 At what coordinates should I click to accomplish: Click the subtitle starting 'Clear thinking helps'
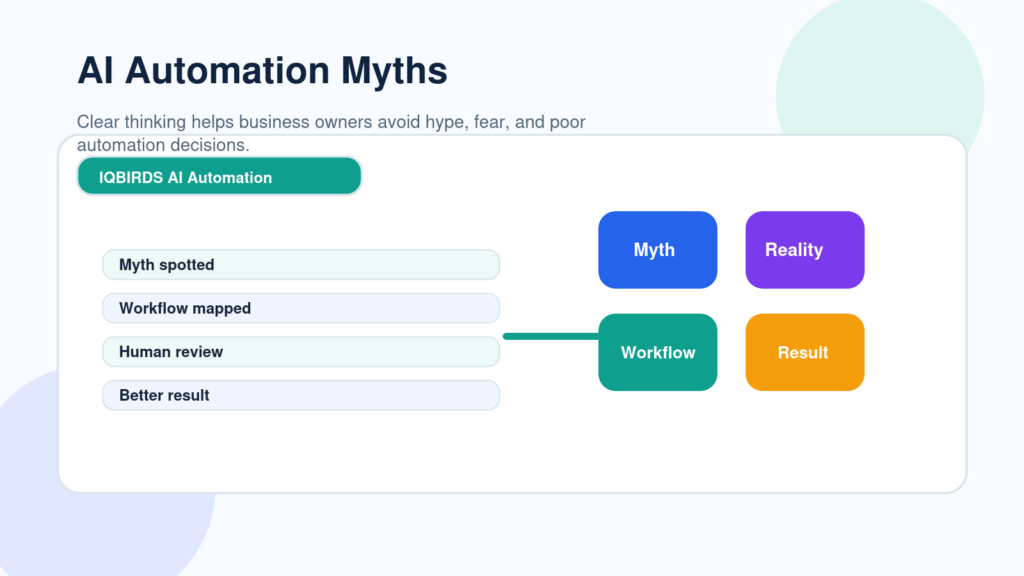[x=331, y=133]
